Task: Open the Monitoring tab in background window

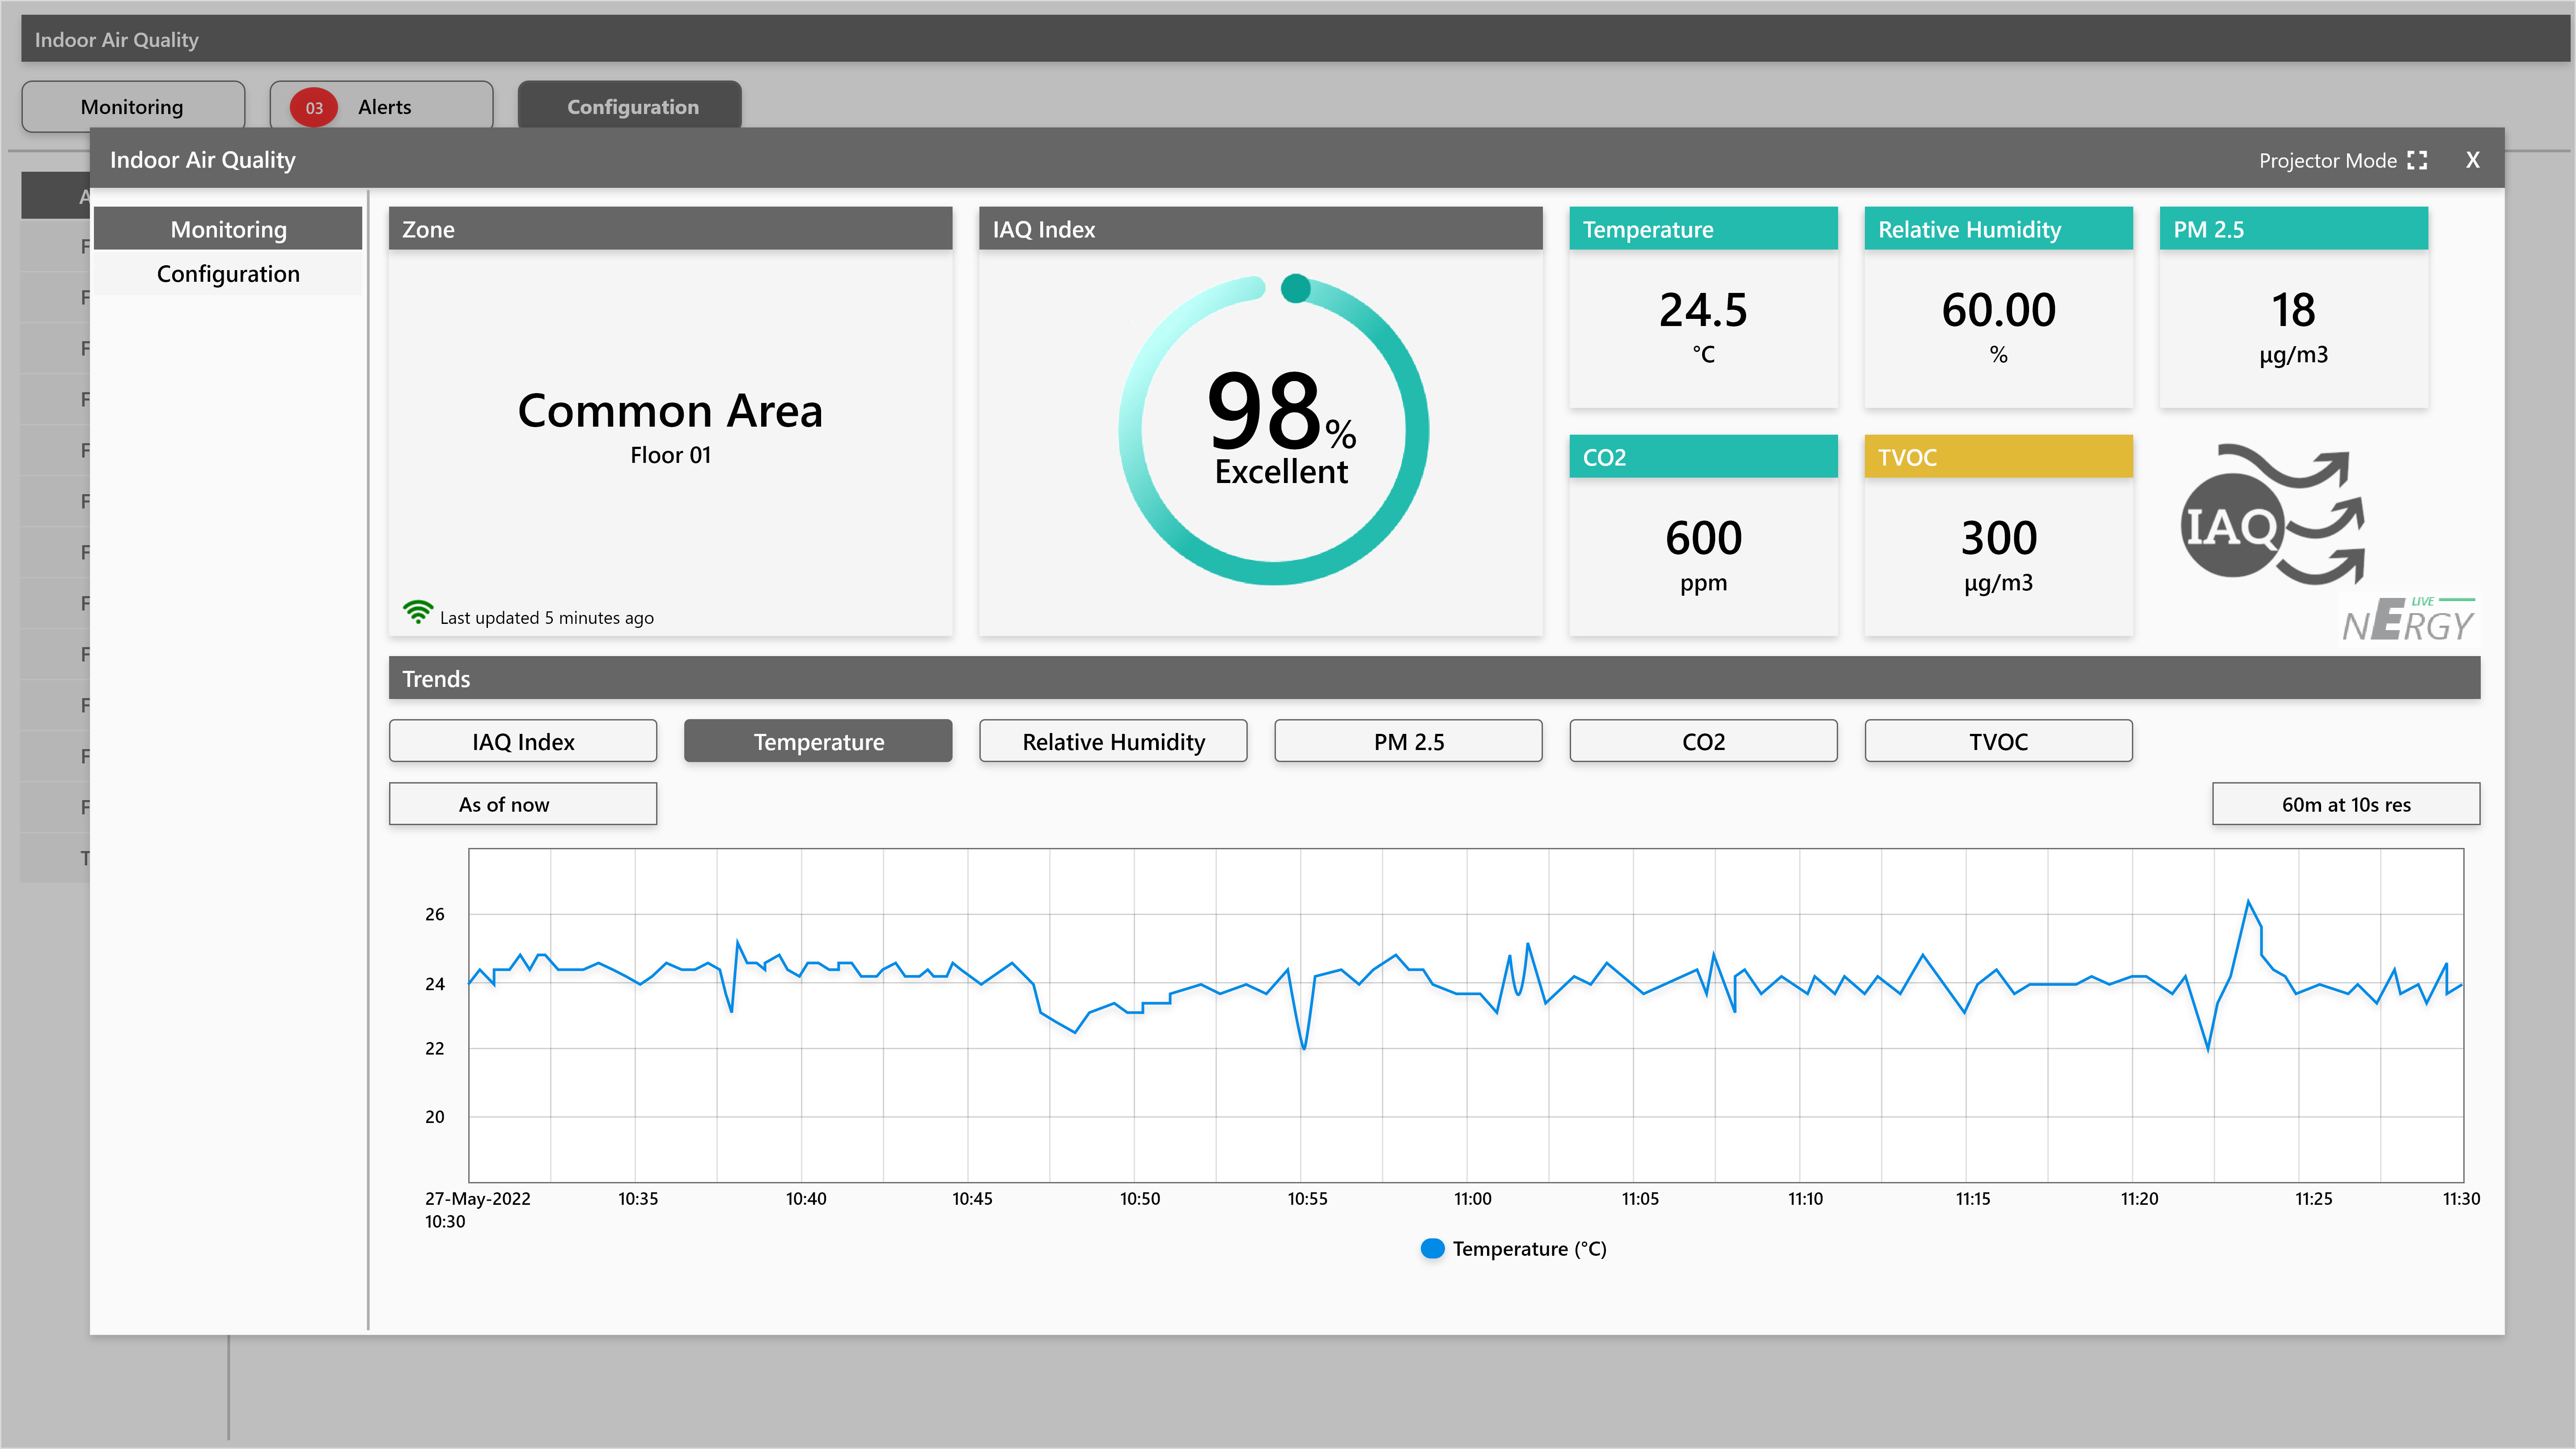Action: point(133,106)
